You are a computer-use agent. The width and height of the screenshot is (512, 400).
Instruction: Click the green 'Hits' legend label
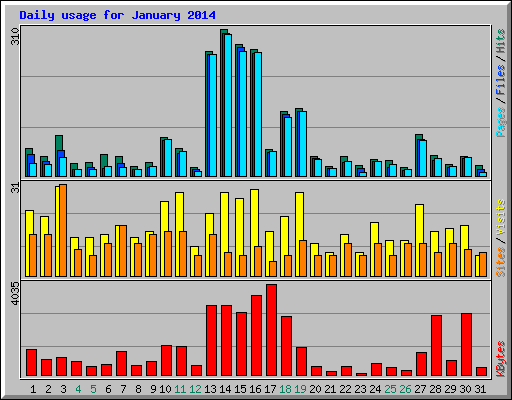[501, 41]
